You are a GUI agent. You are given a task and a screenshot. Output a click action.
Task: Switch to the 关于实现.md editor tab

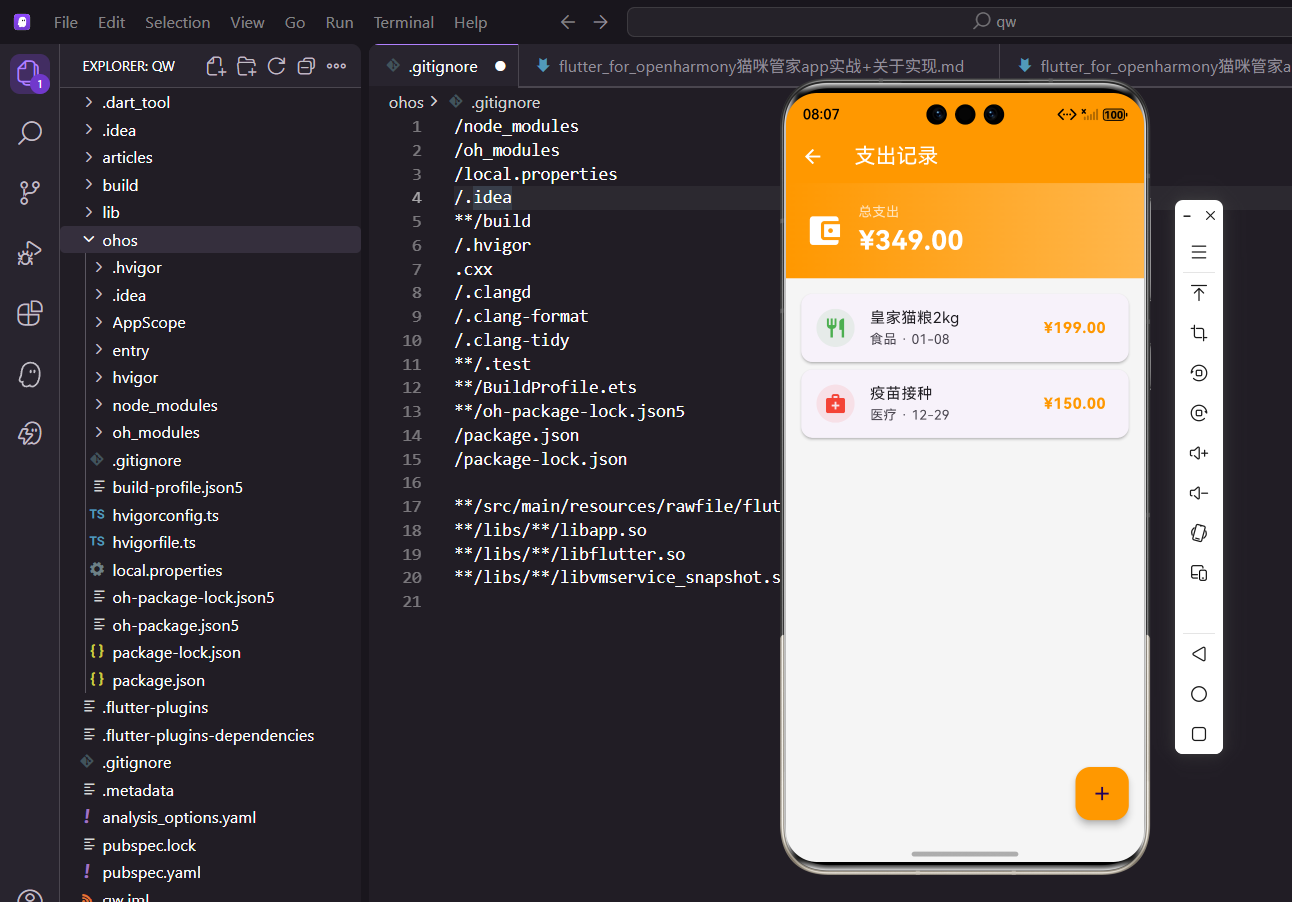758,66
